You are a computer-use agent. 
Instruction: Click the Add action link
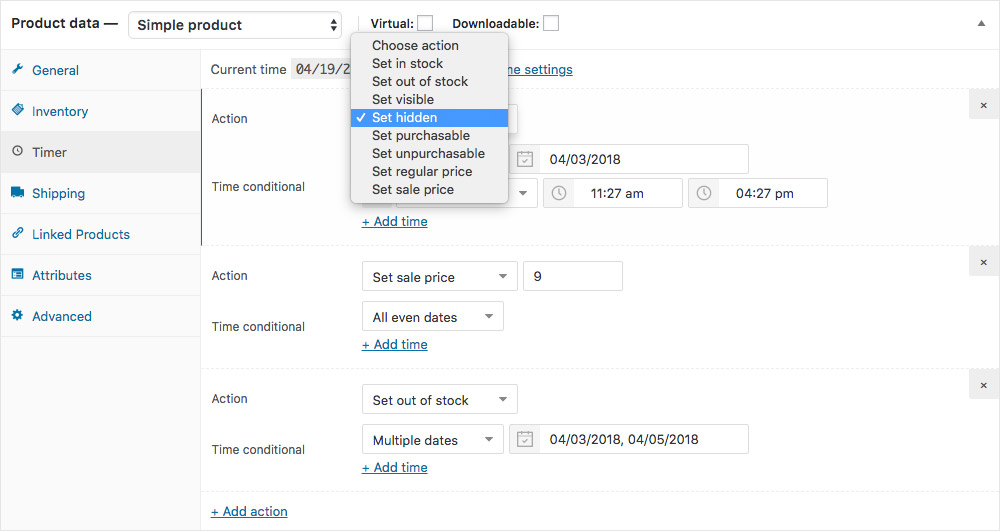tap(249, 511)
